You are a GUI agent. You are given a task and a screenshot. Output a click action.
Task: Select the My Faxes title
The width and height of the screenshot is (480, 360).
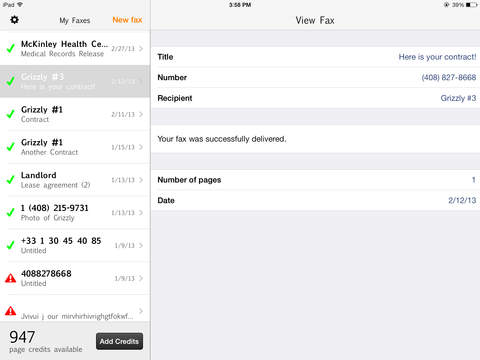click(75, 20)
